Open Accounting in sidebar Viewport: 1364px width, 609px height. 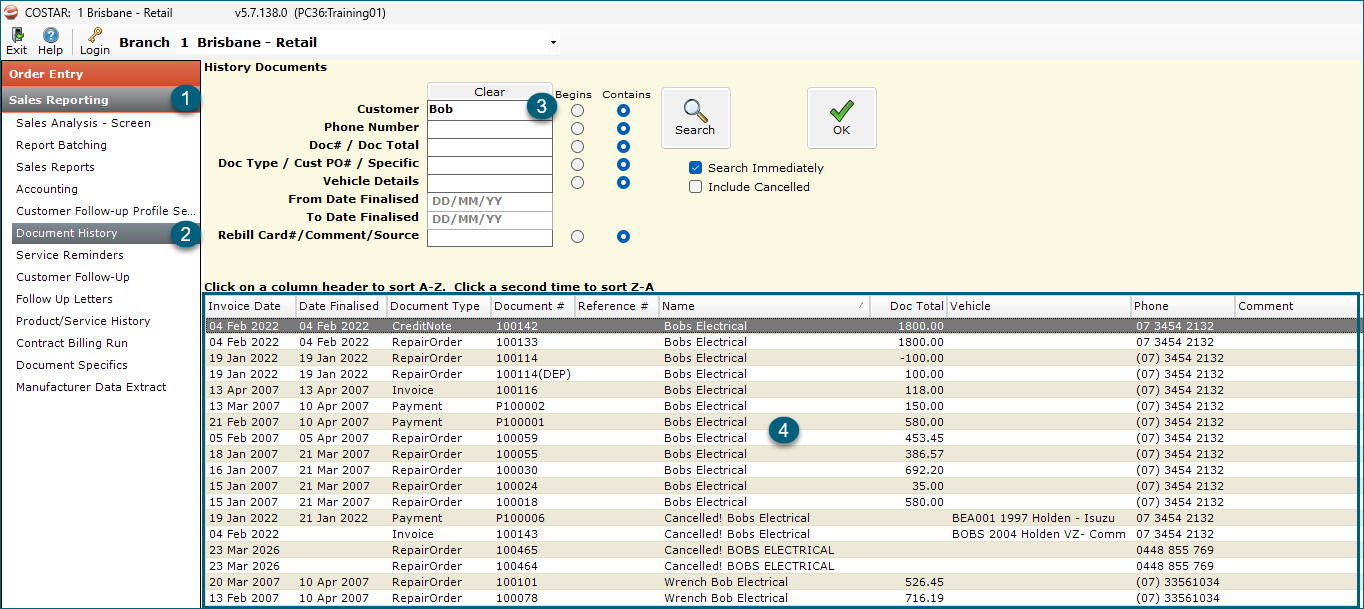47,189
